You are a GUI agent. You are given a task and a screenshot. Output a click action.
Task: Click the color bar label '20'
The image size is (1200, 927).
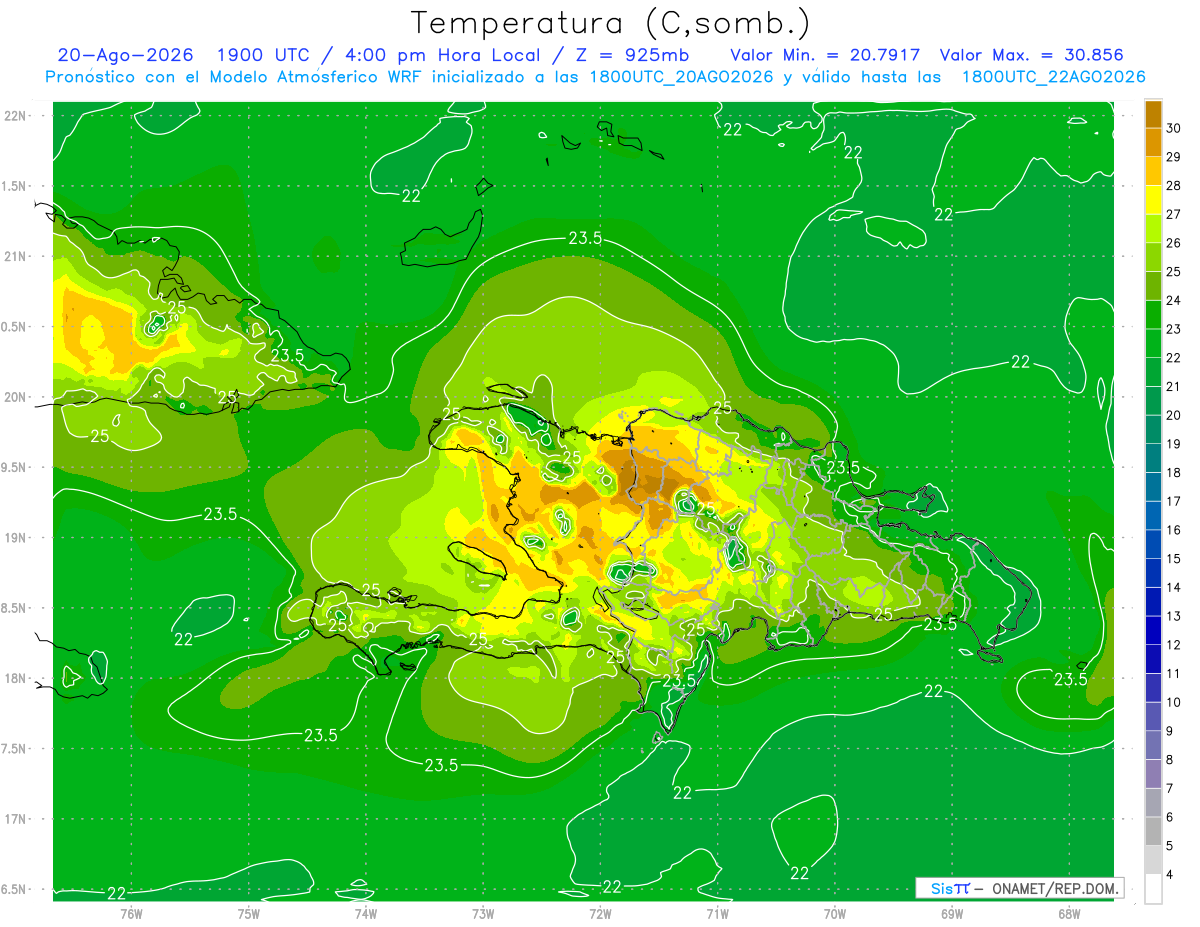[x=1173, y=415]
